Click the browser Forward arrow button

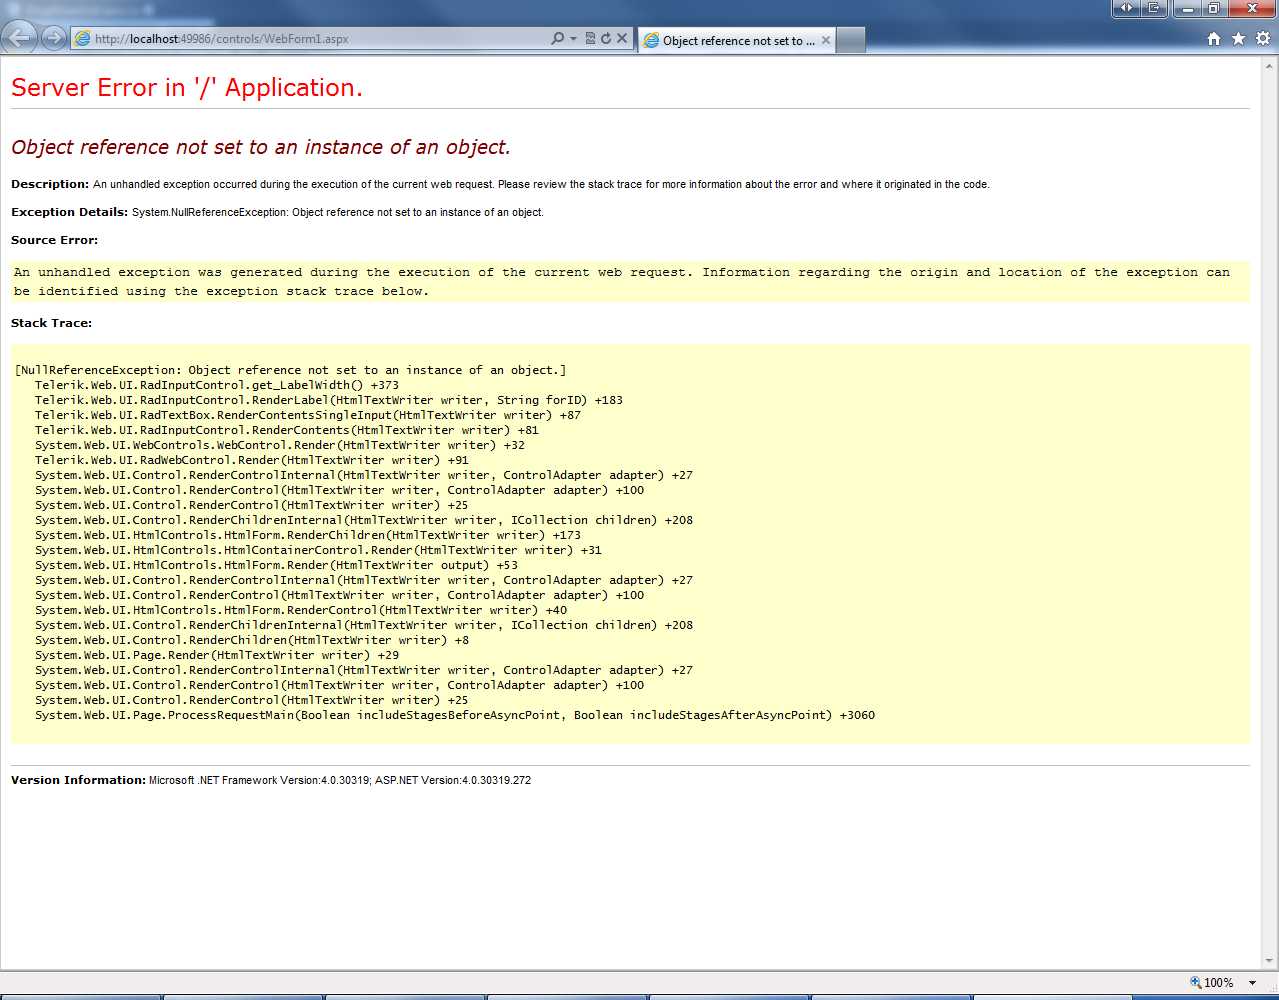point(54,38)
